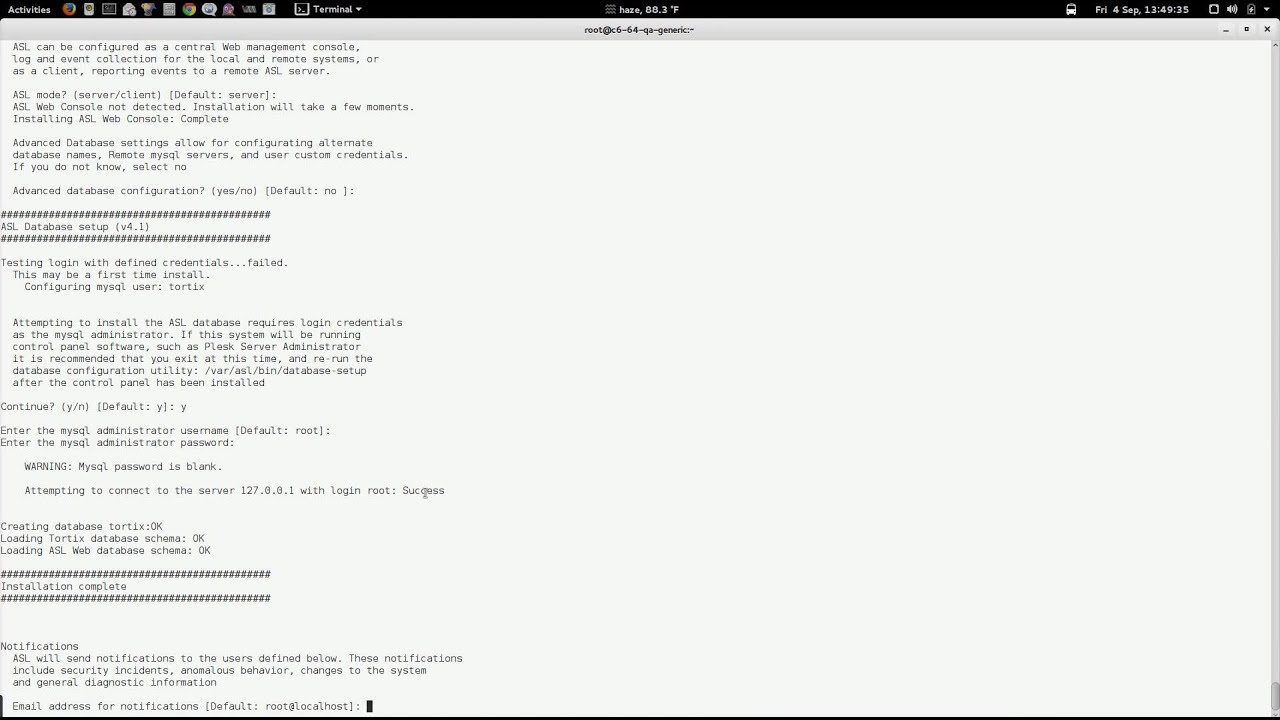Image resolution: width=1280 pixels, height=720 pixels.
Task: Click 'Advanced Database settings allow' line
Action: 192,143
